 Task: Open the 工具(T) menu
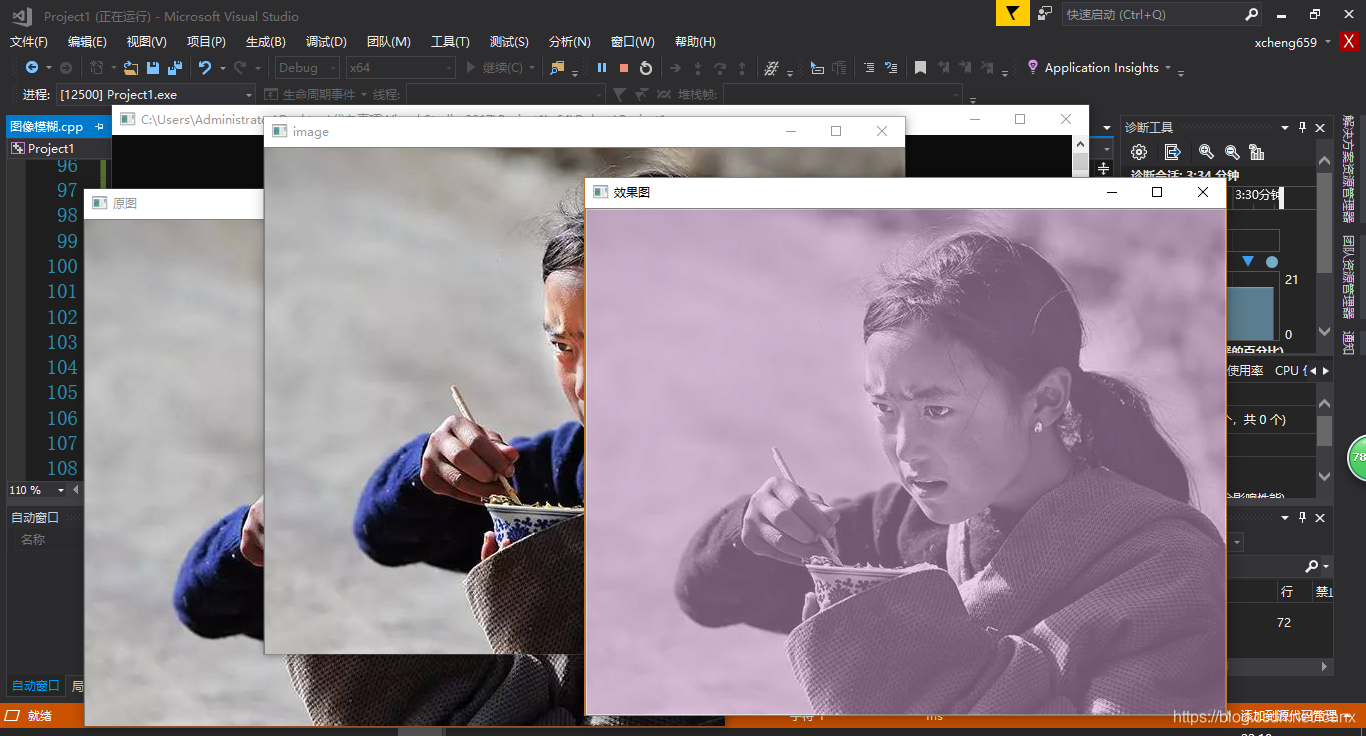pyautogui.click(x=450, y=42)
